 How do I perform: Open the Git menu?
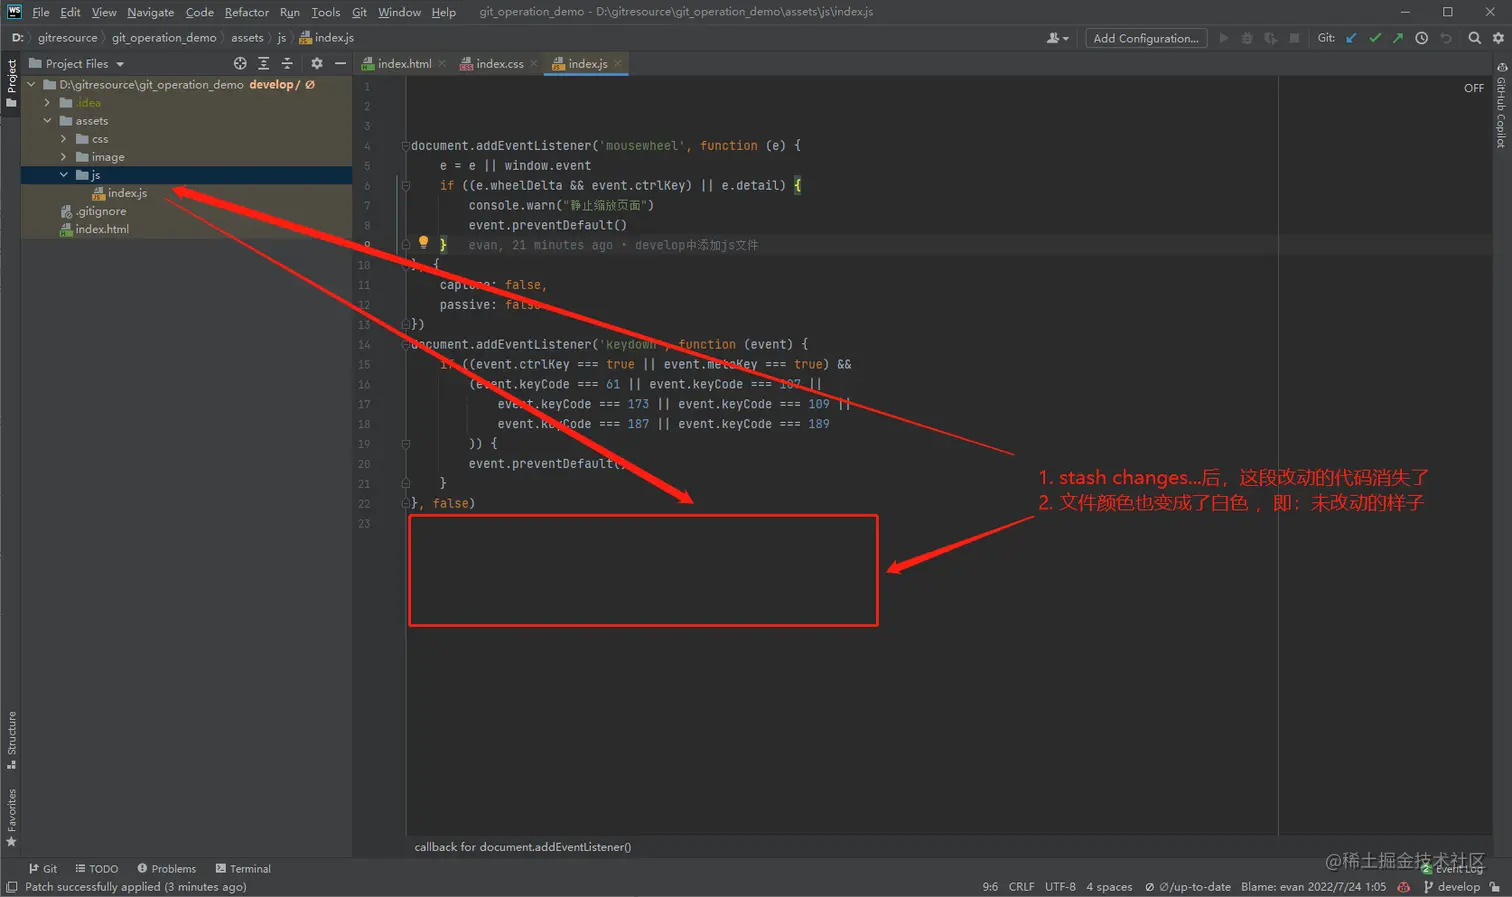coord(359,12)
